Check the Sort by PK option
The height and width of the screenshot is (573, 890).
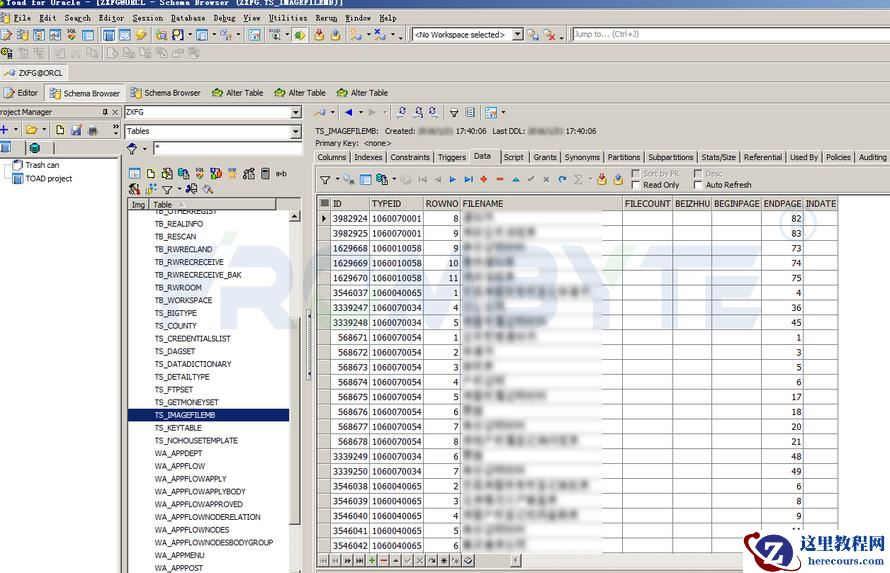tap(636, 173)
